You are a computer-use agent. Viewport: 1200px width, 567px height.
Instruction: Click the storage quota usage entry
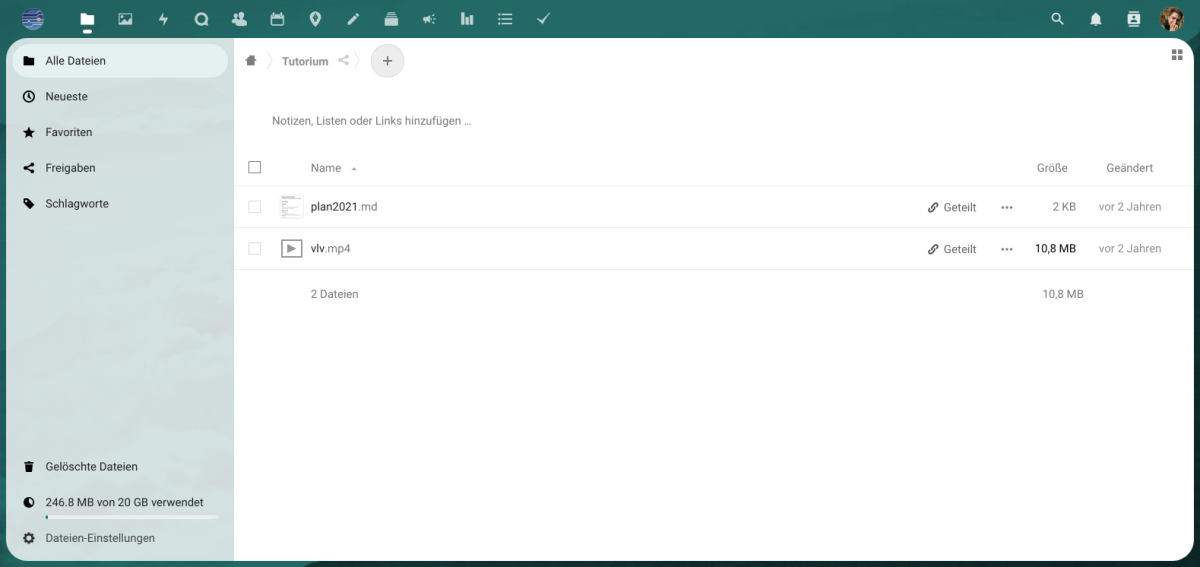[x=120, y=502]
